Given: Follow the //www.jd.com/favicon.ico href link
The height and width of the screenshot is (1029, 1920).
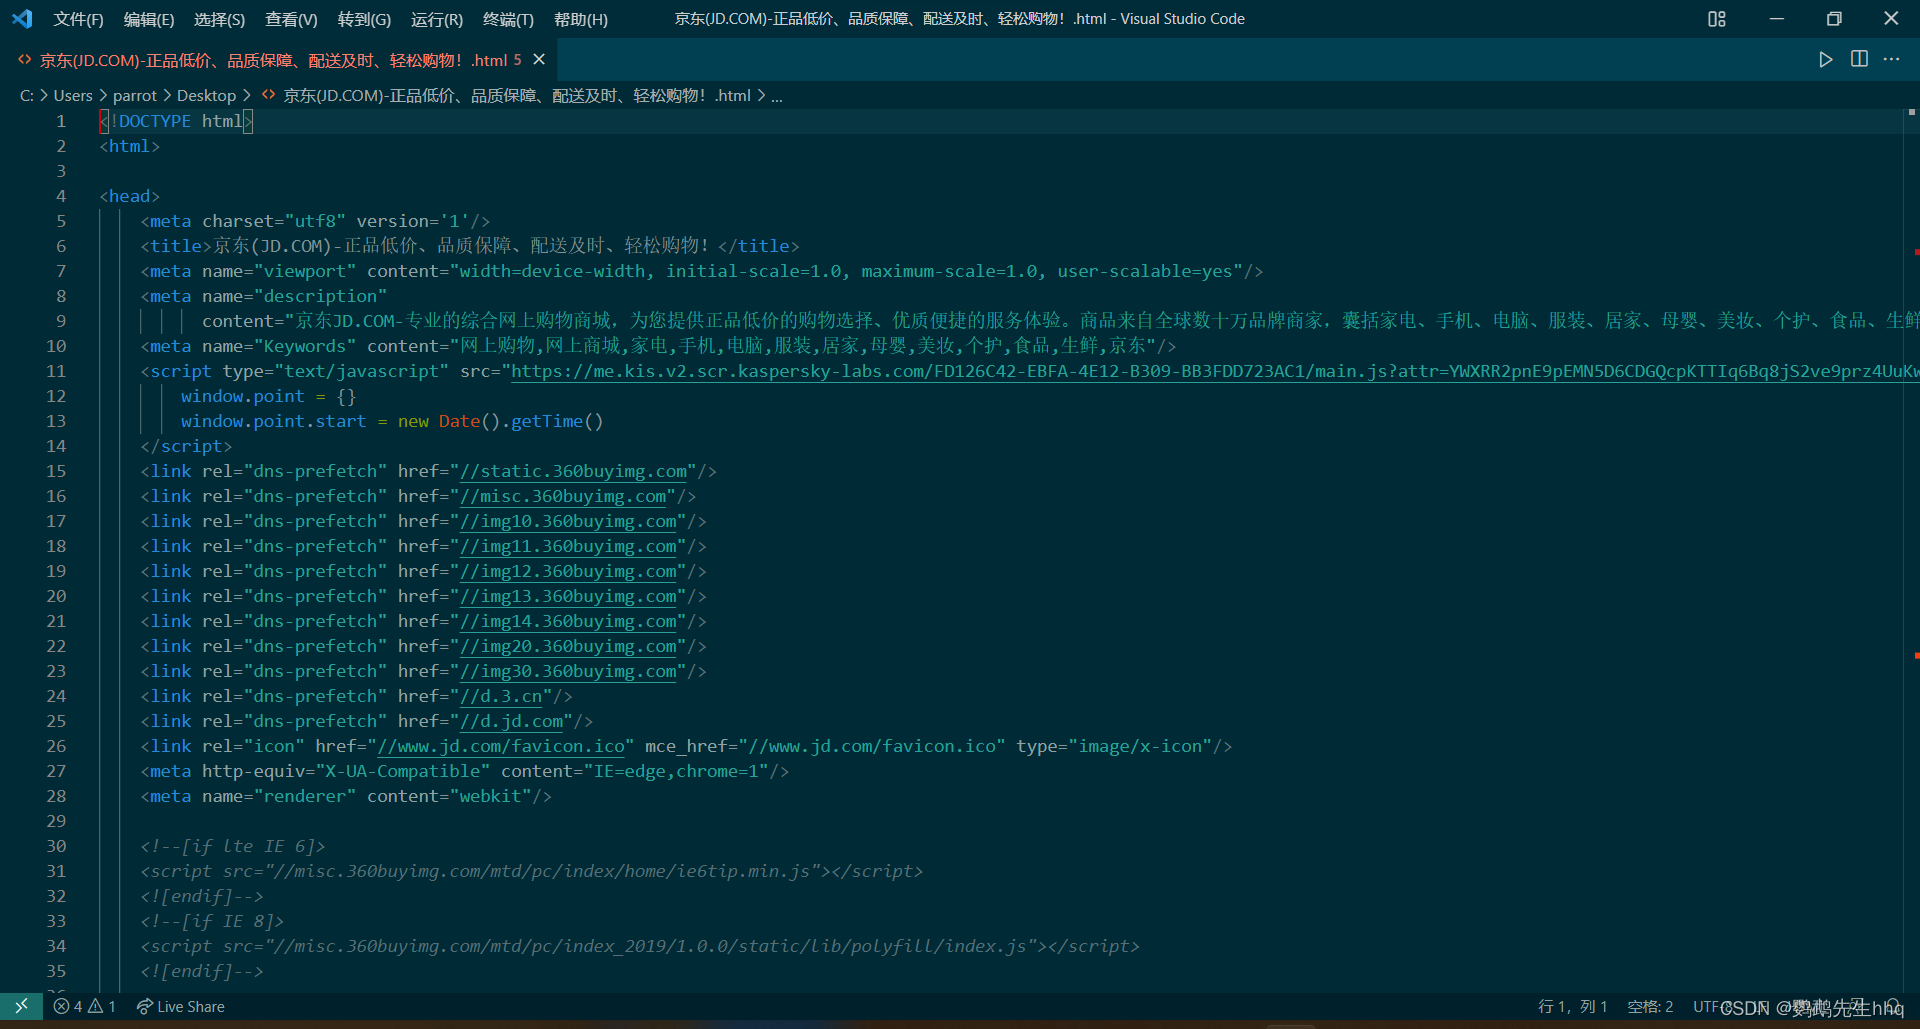Looking at the screenshot, I should point(501,746).
